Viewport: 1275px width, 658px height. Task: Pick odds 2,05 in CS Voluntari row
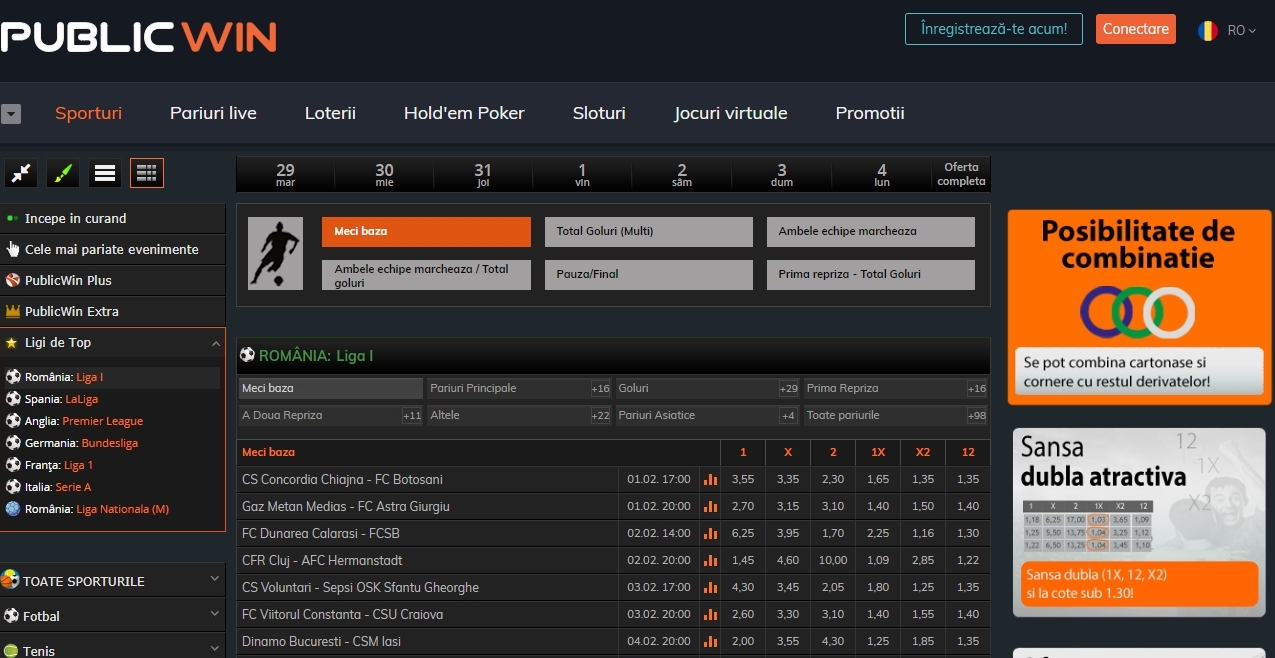[833, 588]
